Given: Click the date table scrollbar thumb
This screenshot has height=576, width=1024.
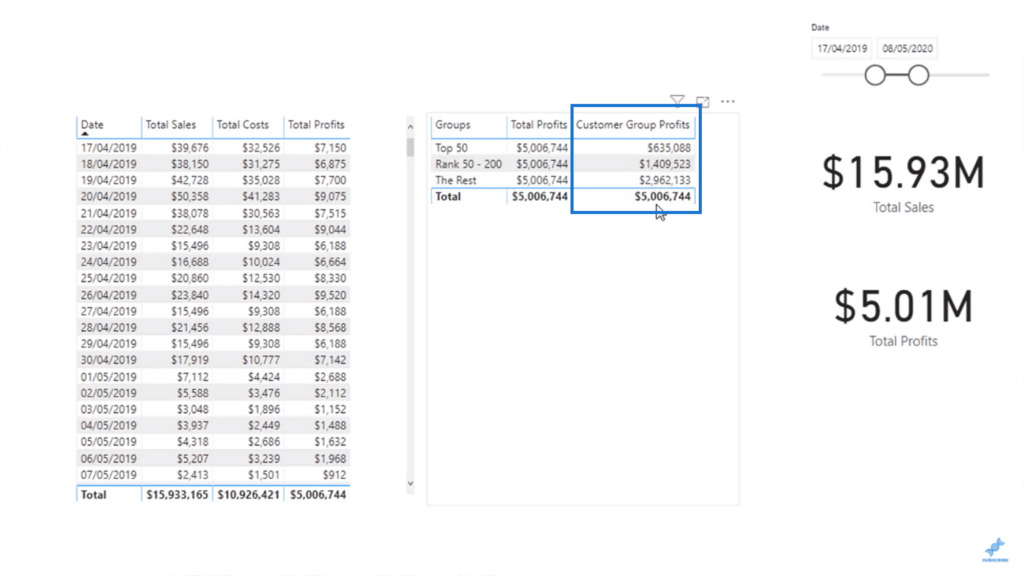Looking at the screenshot, I should (x=409, y=147).
